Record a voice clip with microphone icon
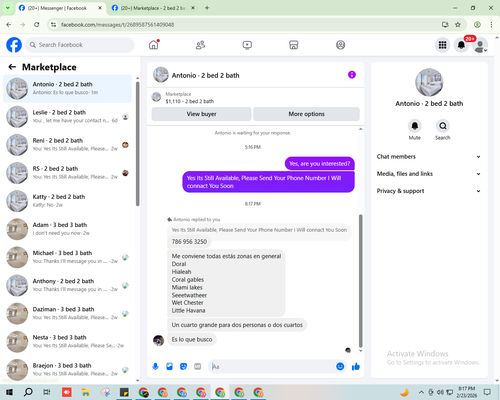The image size is (500, 400). click(155, 367)
